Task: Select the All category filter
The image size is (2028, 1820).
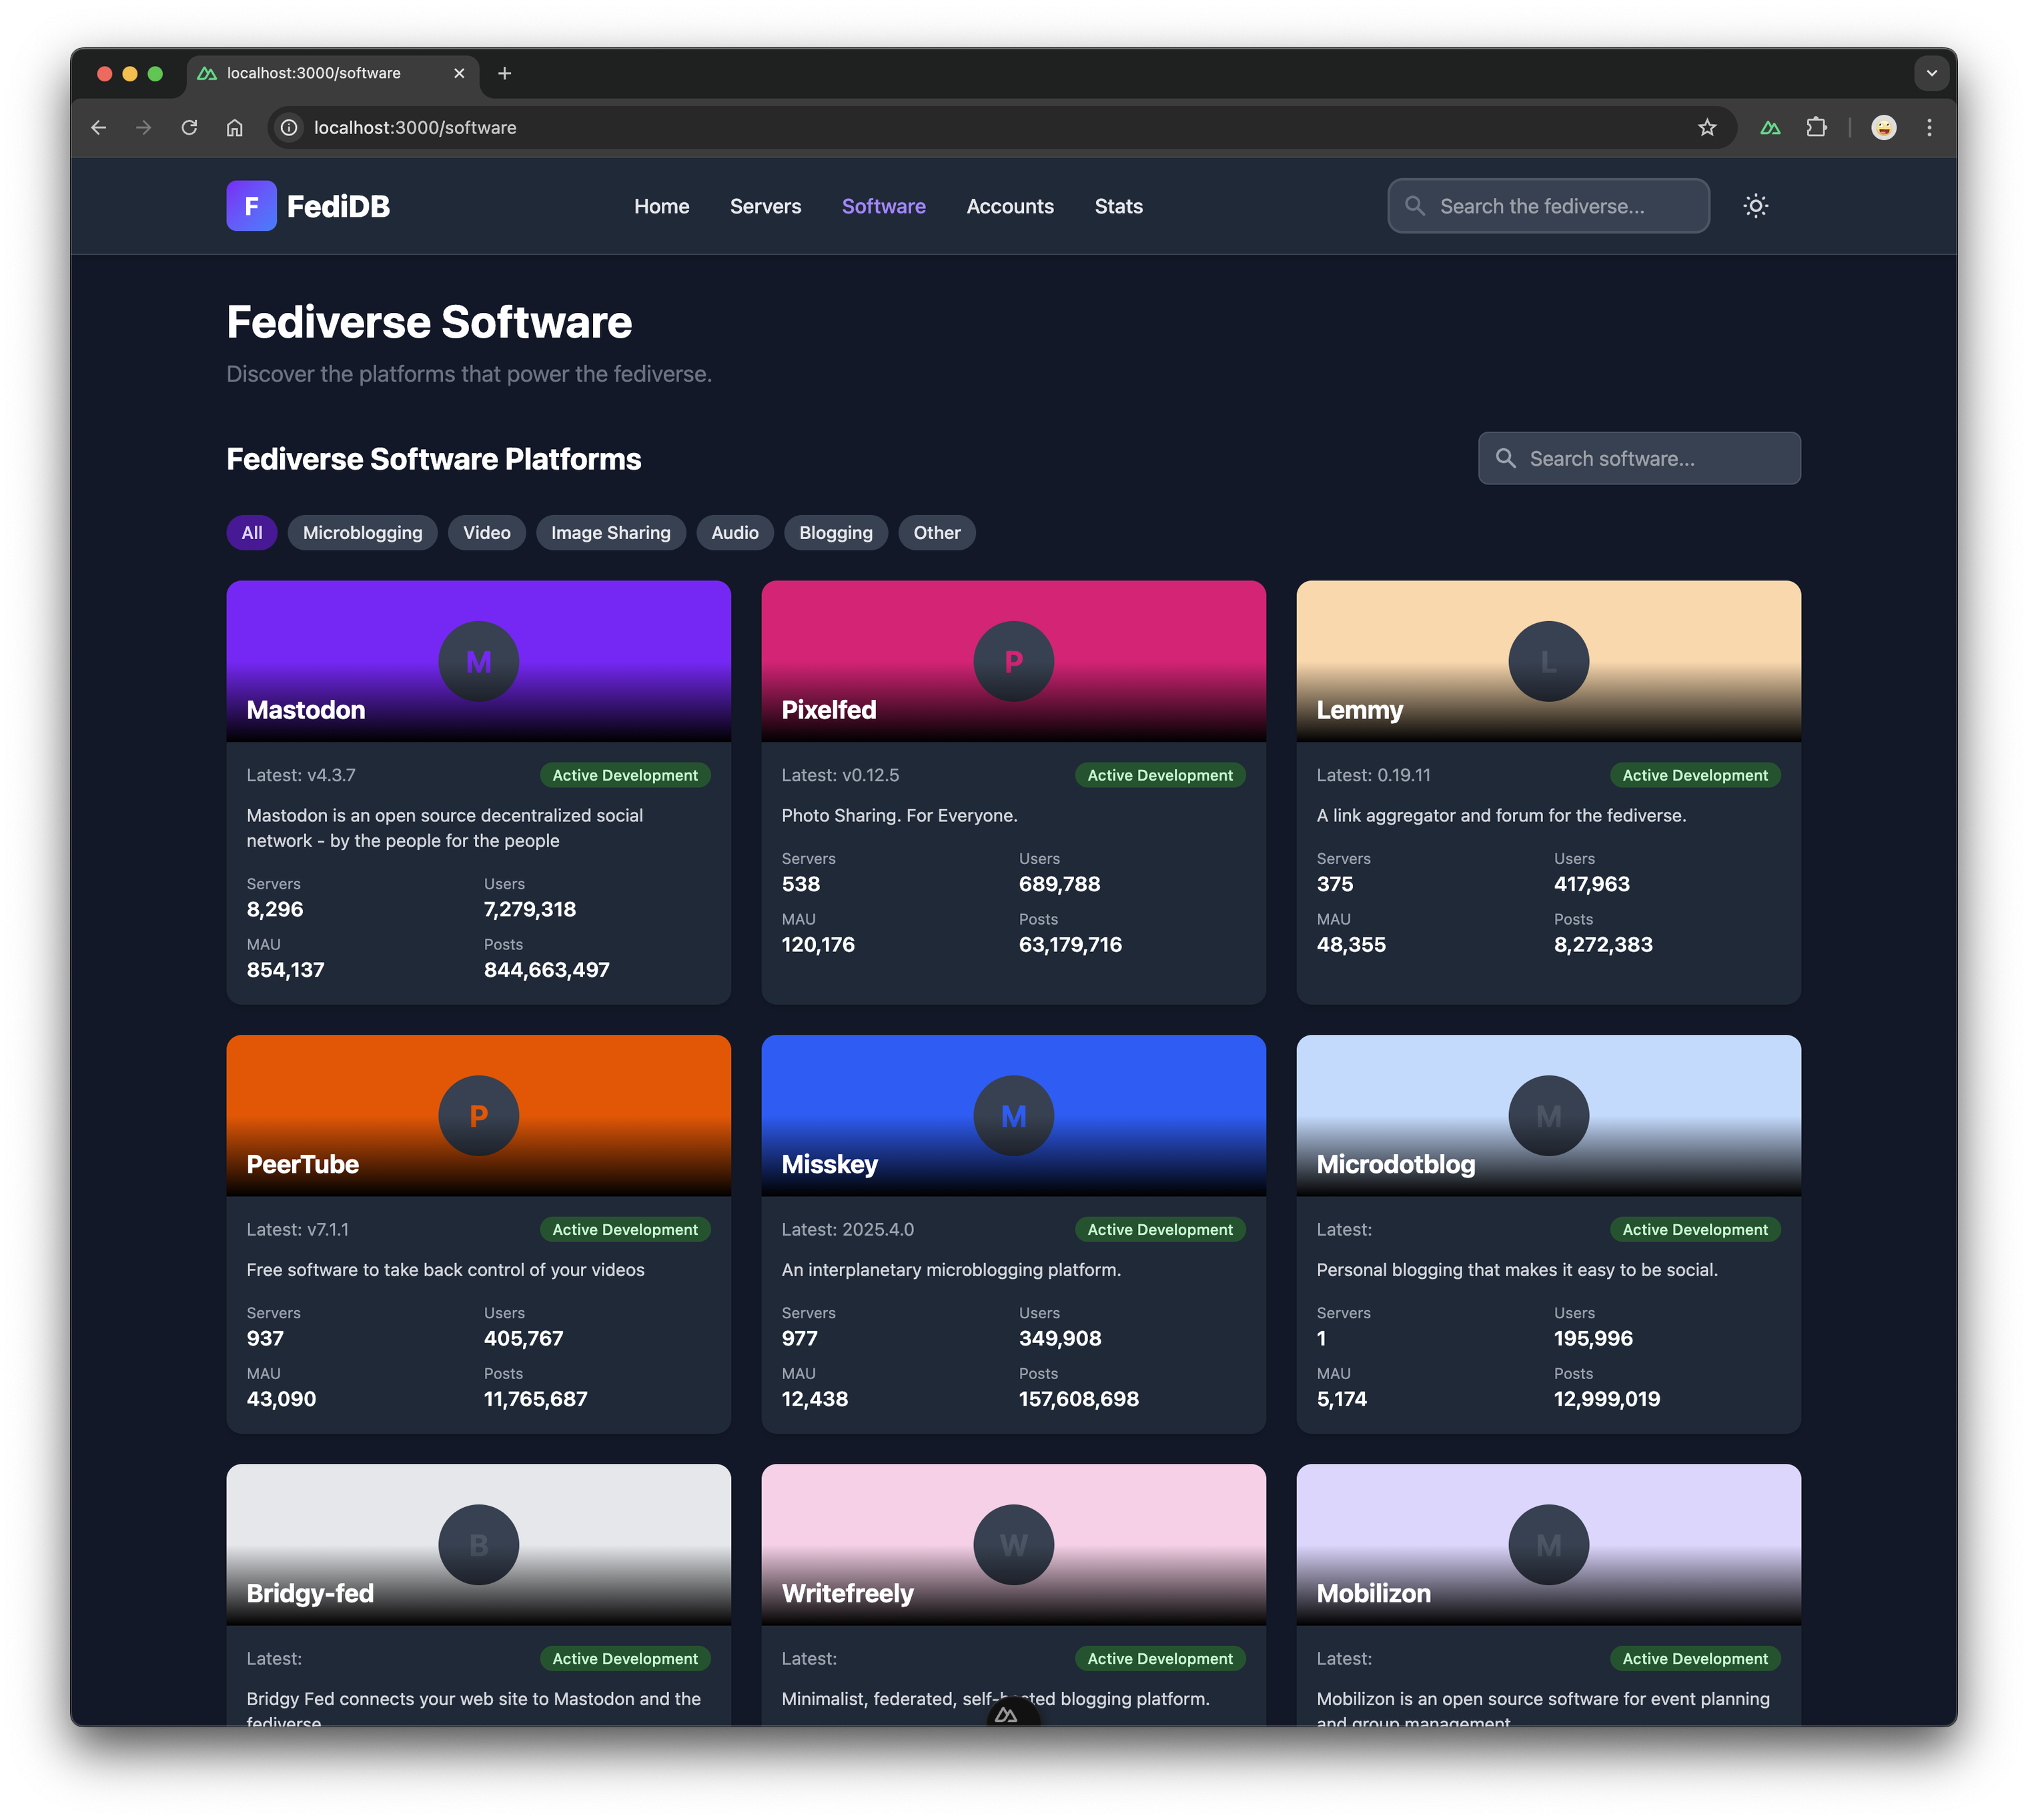Action: 252,533
